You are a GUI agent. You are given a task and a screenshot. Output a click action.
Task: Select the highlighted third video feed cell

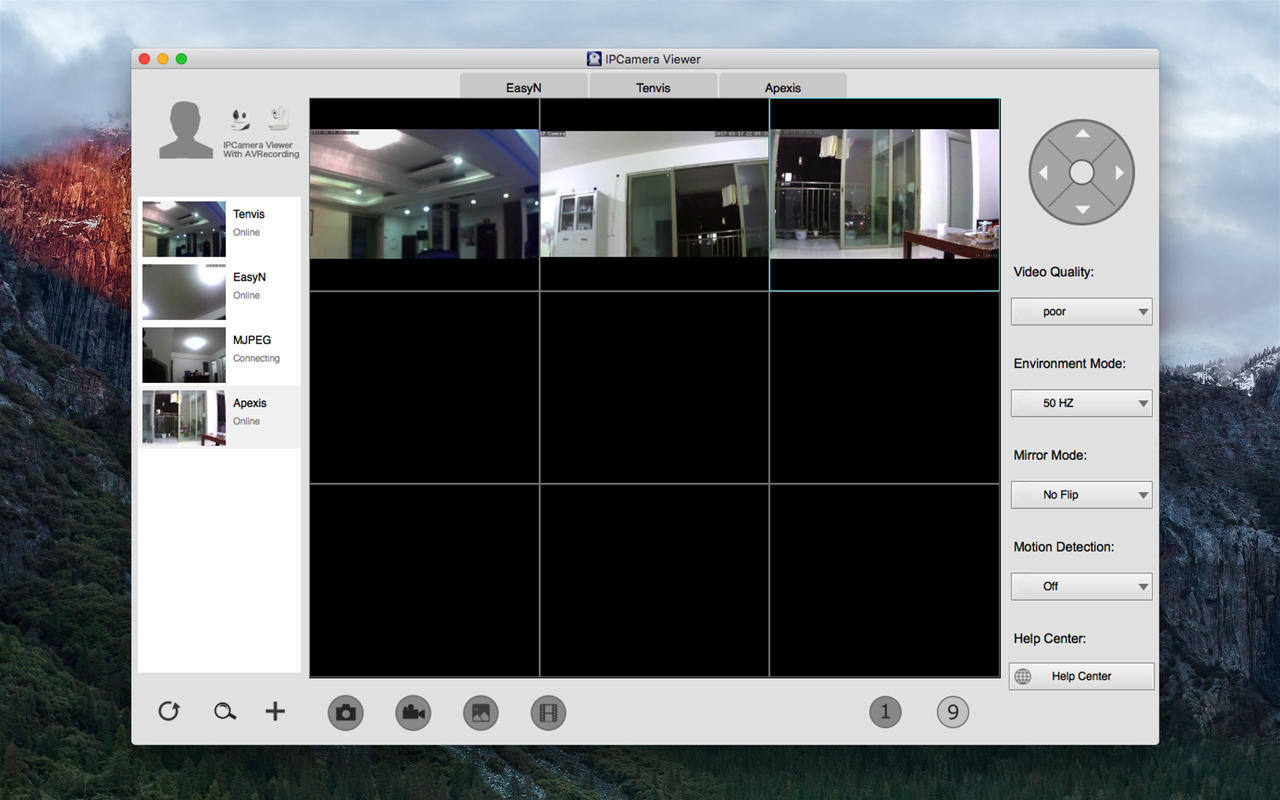(x=885, y=195)
